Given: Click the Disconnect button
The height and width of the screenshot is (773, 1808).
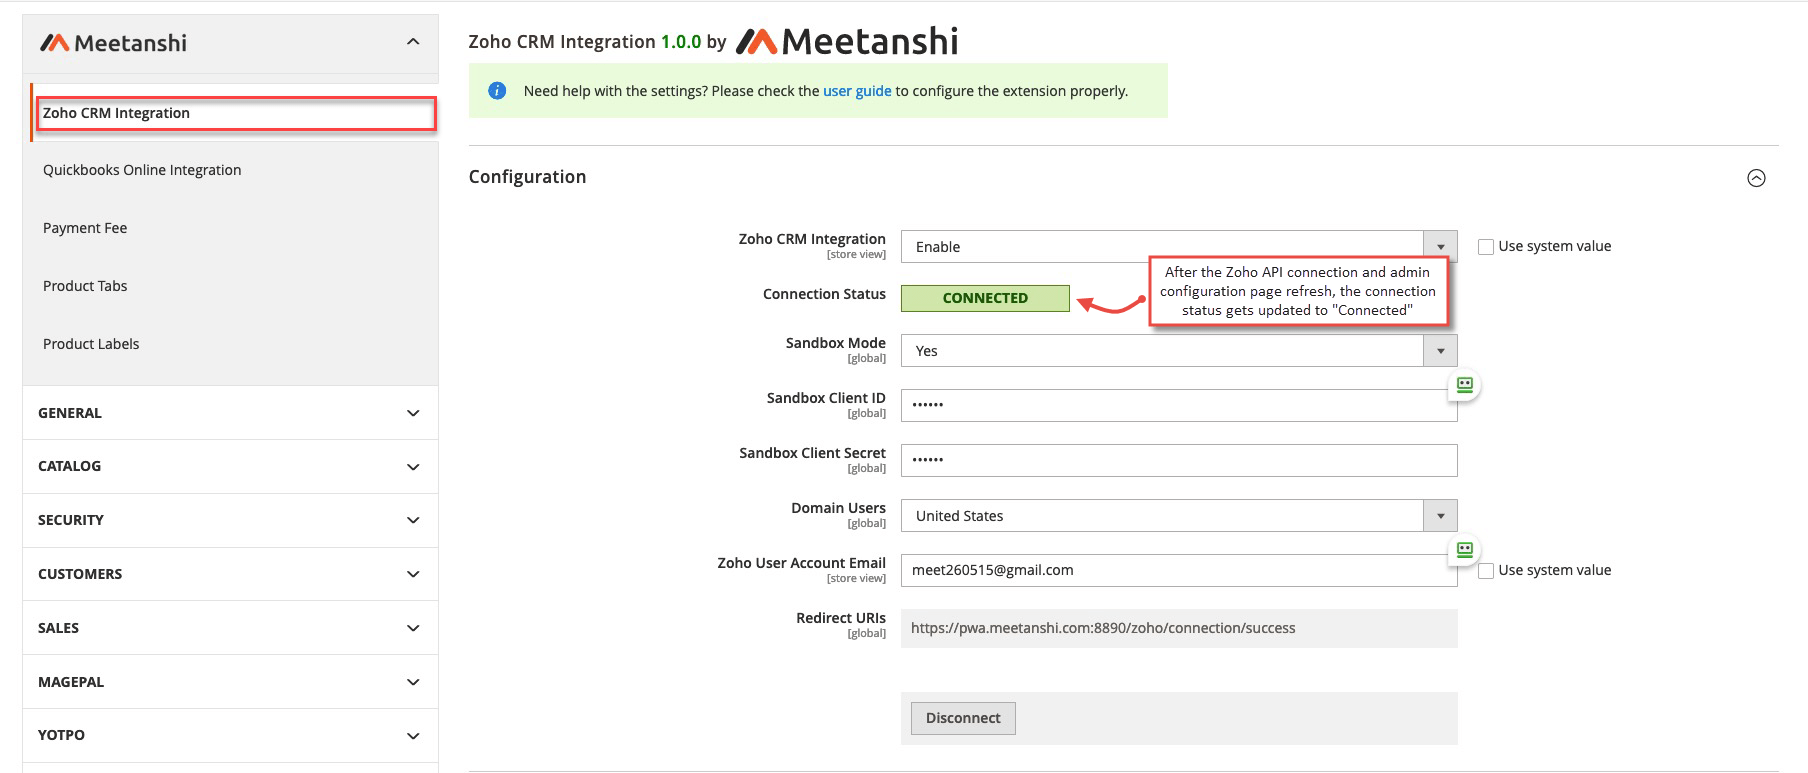Looking at the screenshot, I should tap(963, 718).
